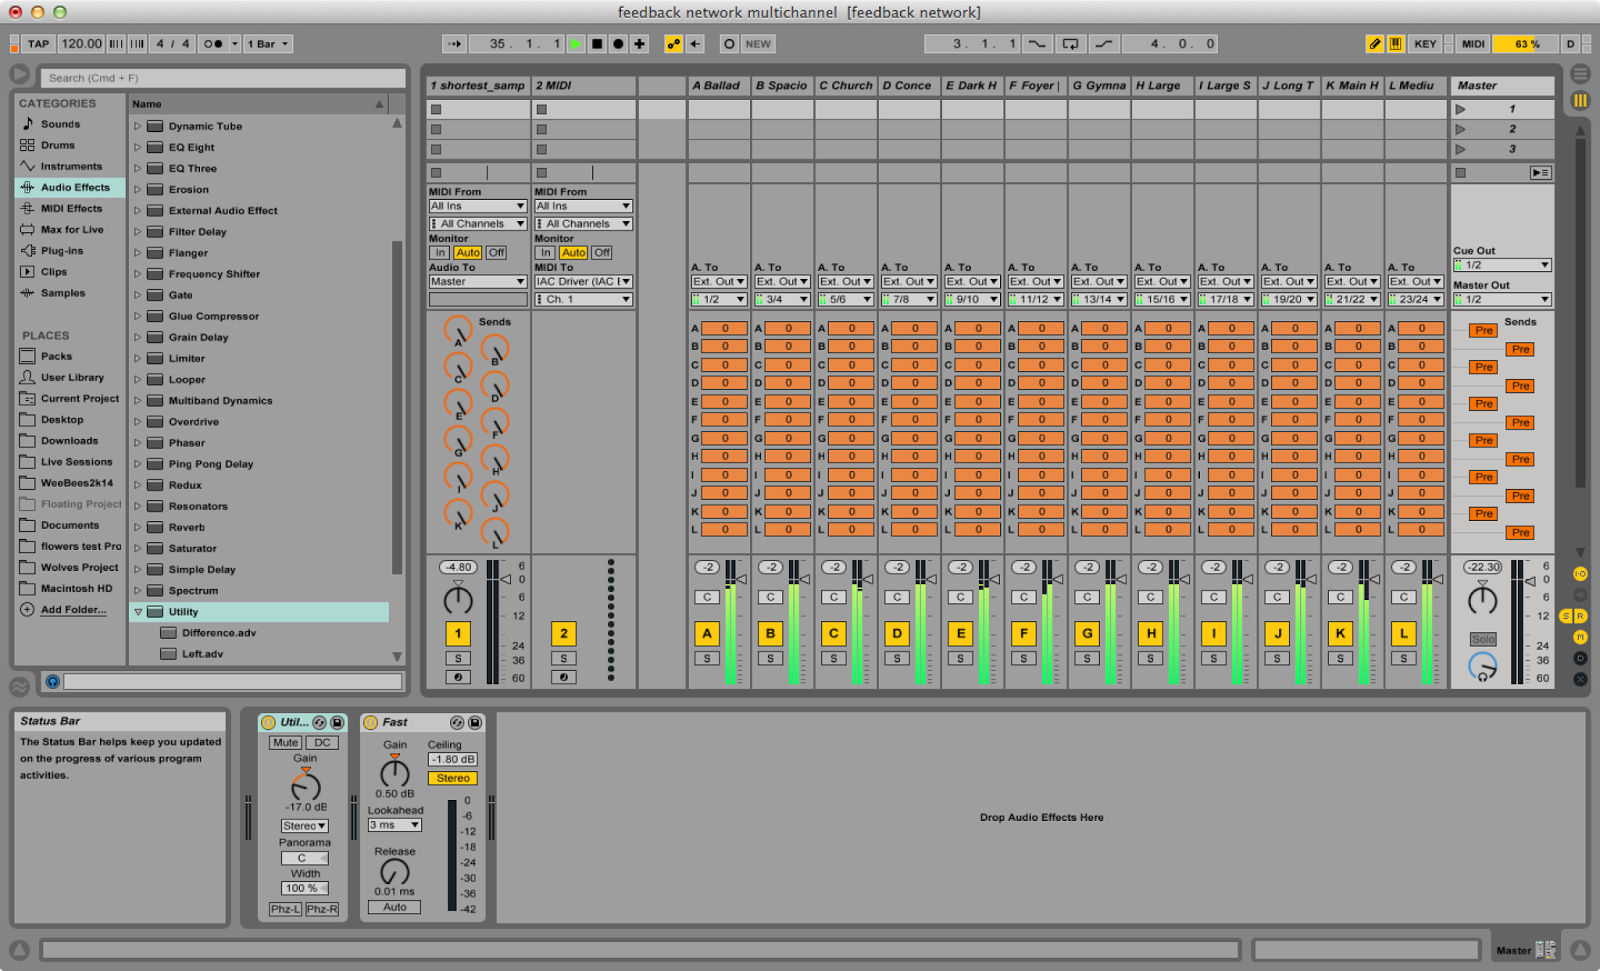The height and width of the screenshot is (971, 1600).
Task: Click the TAP tempo button
Action: pyautogui.click(x=39, y=44)
